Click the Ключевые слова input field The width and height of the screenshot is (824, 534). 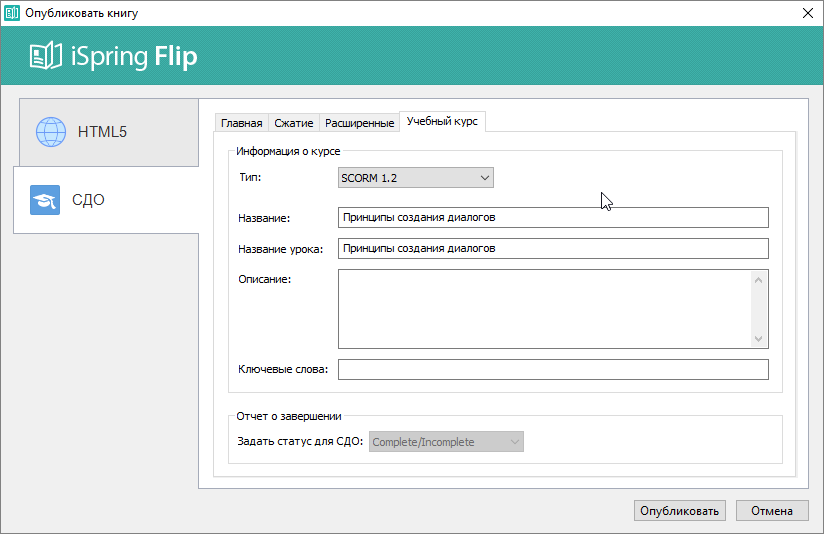pyautogui.click(x=553, y=369)
